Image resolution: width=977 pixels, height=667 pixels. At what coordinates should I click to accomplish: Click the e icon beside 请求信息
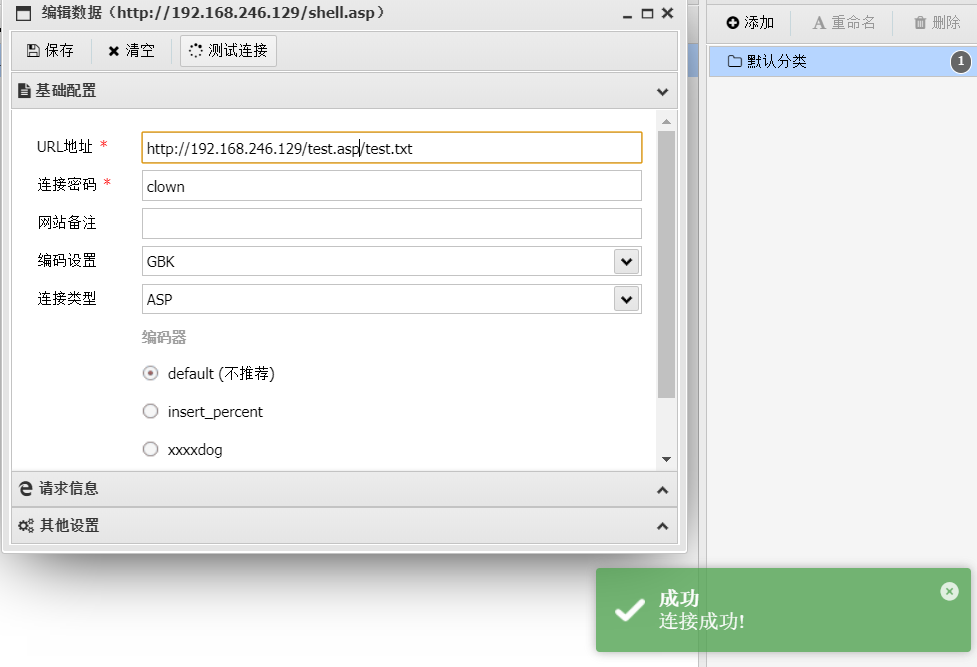coord(26,489)
